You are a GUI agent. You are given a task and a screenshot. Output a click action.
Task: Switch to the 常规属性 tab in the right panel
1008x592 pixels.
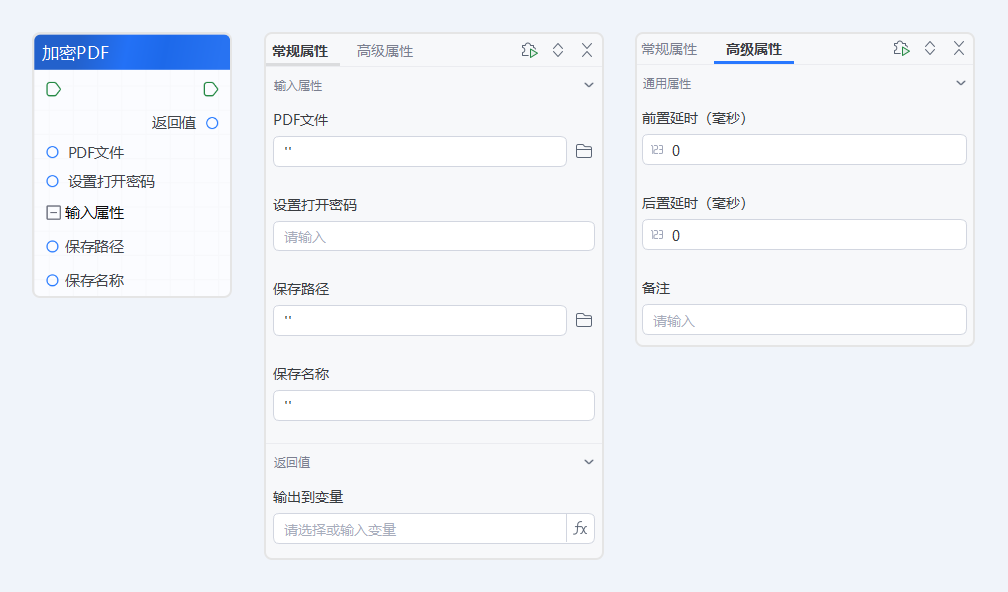coord(668,48)
